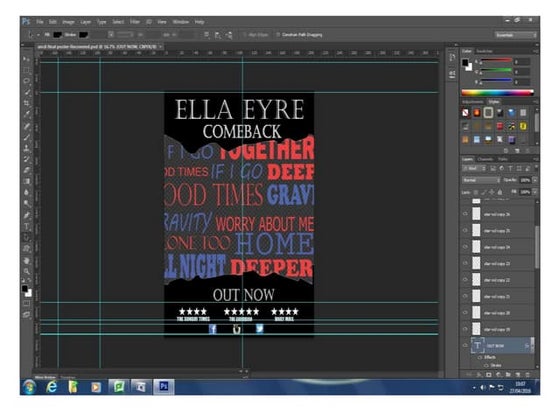Click the Windows Start button
The height and width of the screenshot is (420, 560).
point(30,387)
